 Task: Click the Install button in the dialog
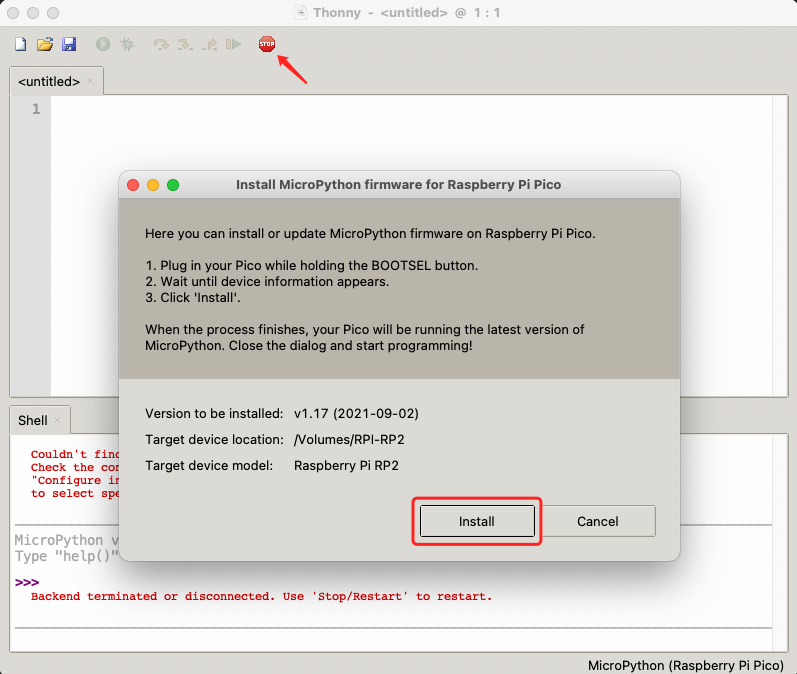click(477, 521)
